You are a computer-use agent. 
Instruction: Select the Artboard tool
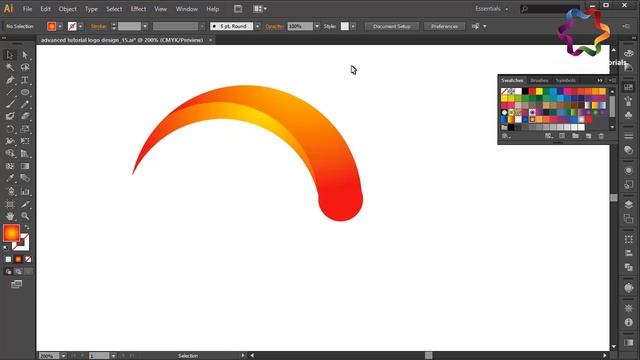click(x=10, y=204)
